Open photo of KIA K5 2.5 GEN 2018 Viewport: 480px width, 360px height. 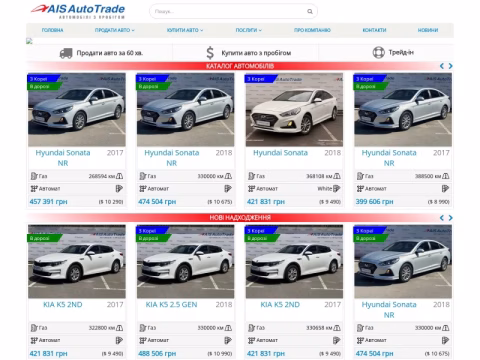186,262
